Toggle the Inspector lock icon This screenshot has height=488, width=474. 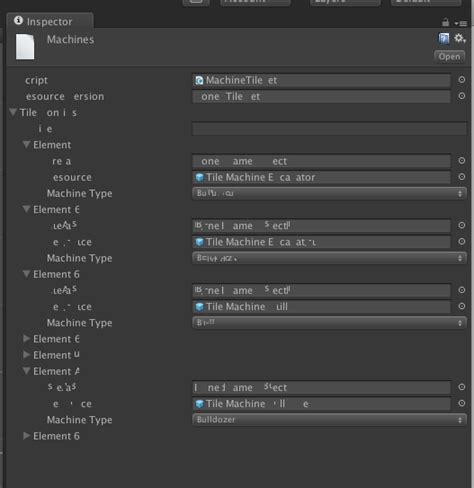[445, 22]
